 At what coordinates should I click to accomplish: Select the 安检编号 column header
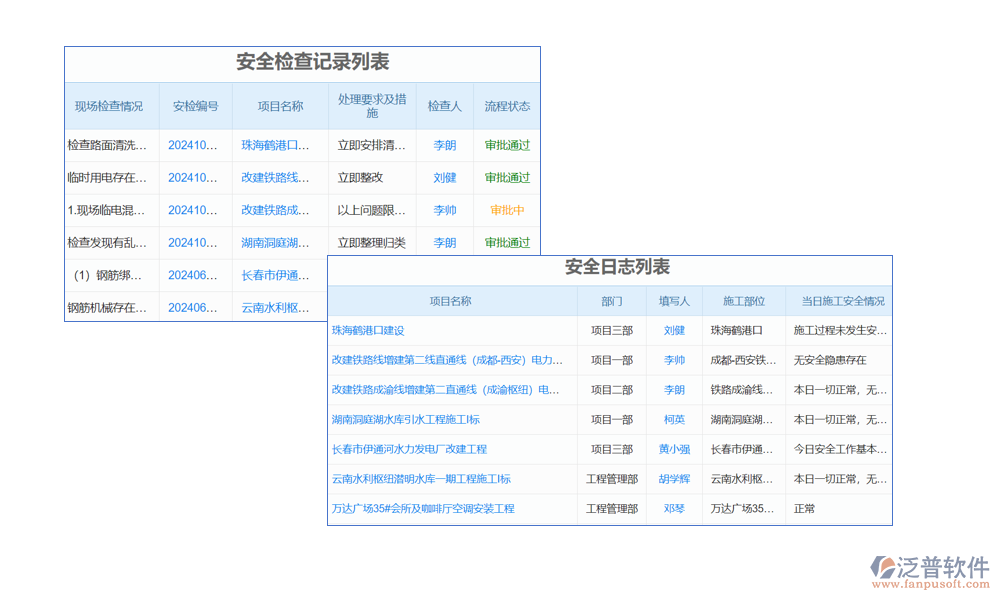tap(195, 106)
